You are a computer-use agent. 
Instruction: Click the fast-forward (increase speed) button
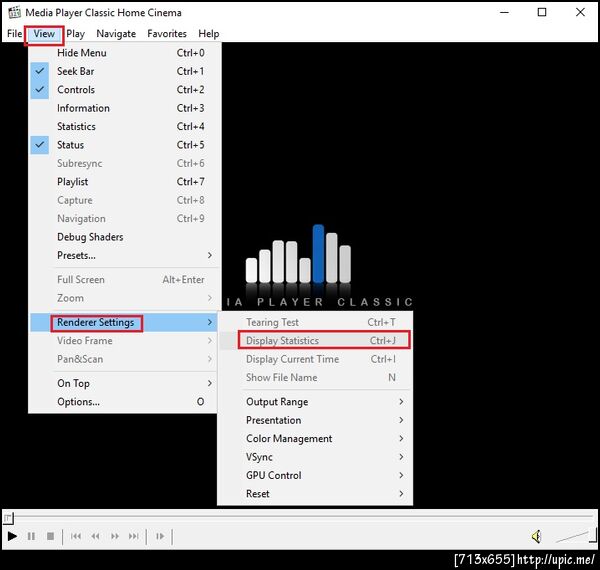pos(114,536)
